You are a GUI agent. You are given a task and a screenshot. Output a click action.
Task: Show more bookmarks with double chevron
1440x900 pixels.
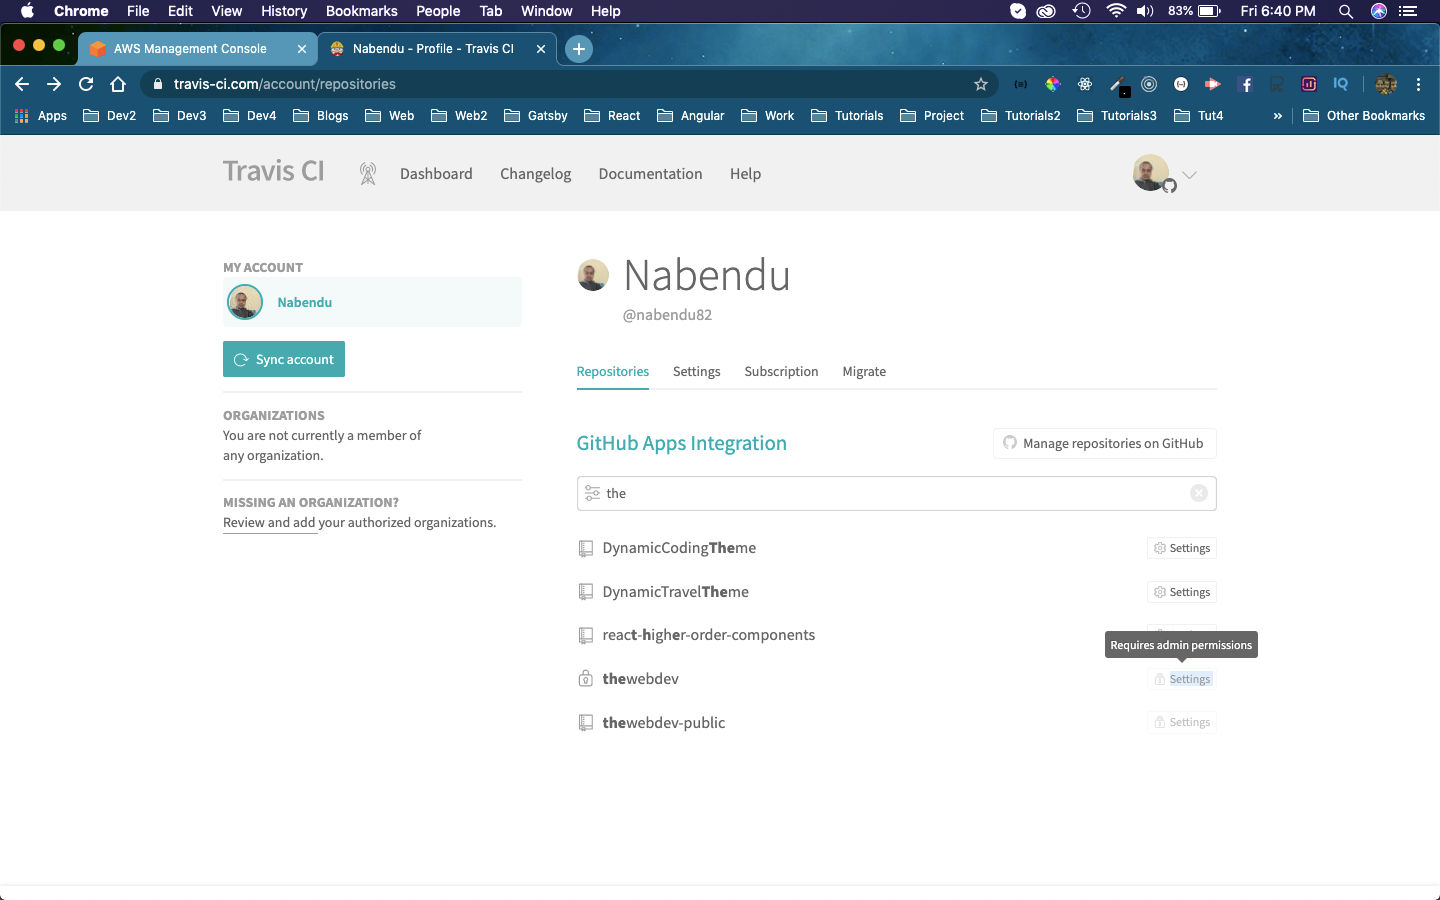1277,116
